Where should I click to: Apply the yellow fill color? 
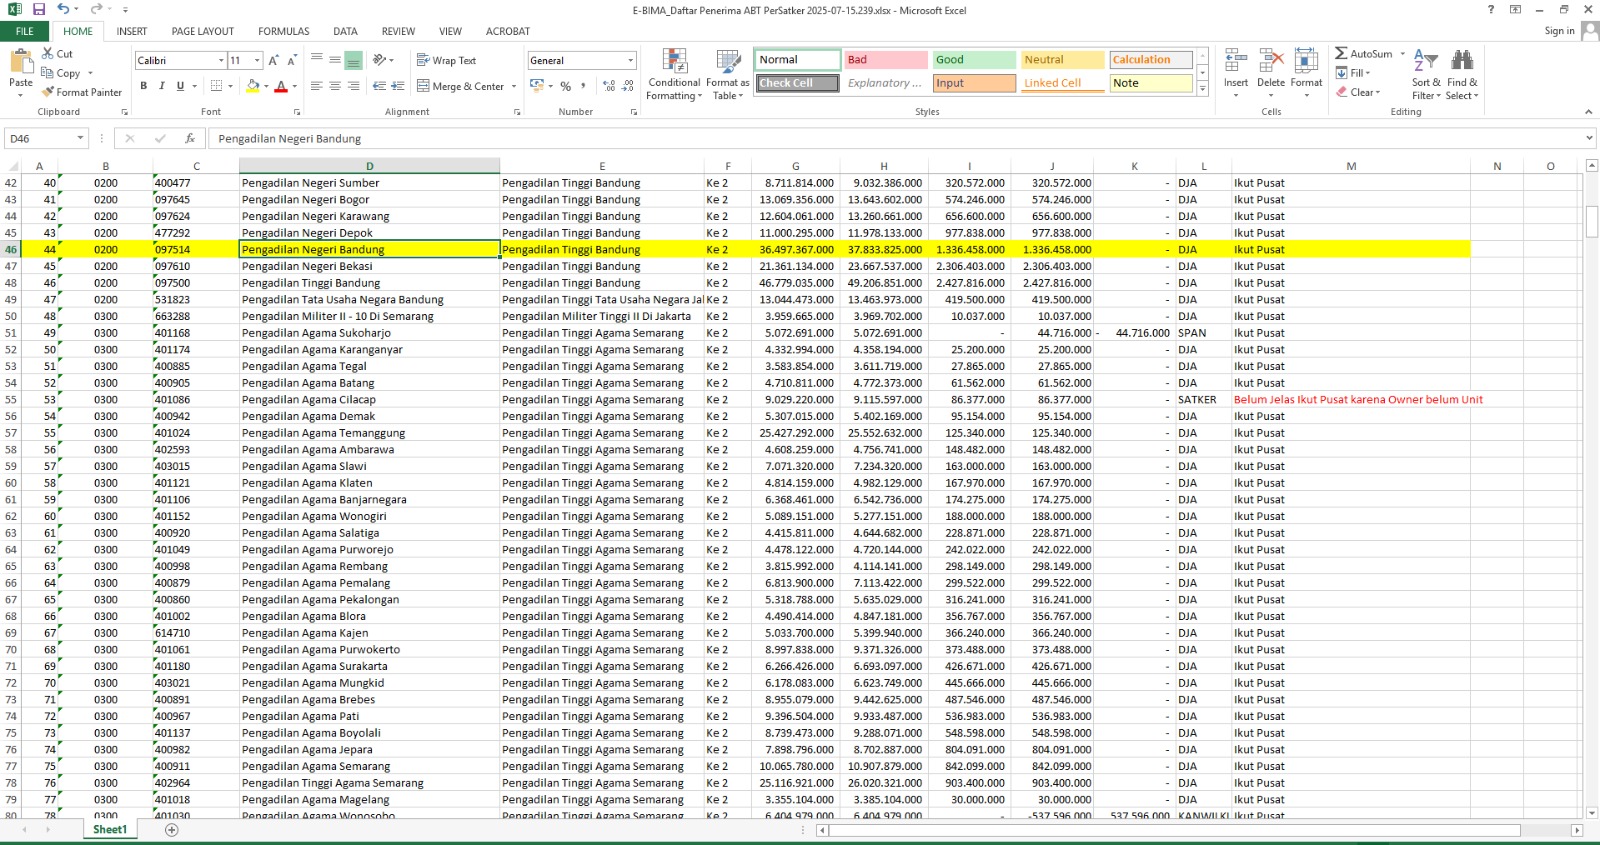[x=253, y=86]
